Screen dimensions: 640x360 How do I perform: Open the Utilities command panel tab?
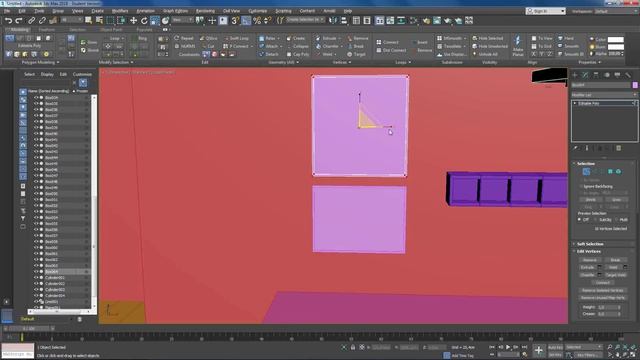tap(628, 75)
